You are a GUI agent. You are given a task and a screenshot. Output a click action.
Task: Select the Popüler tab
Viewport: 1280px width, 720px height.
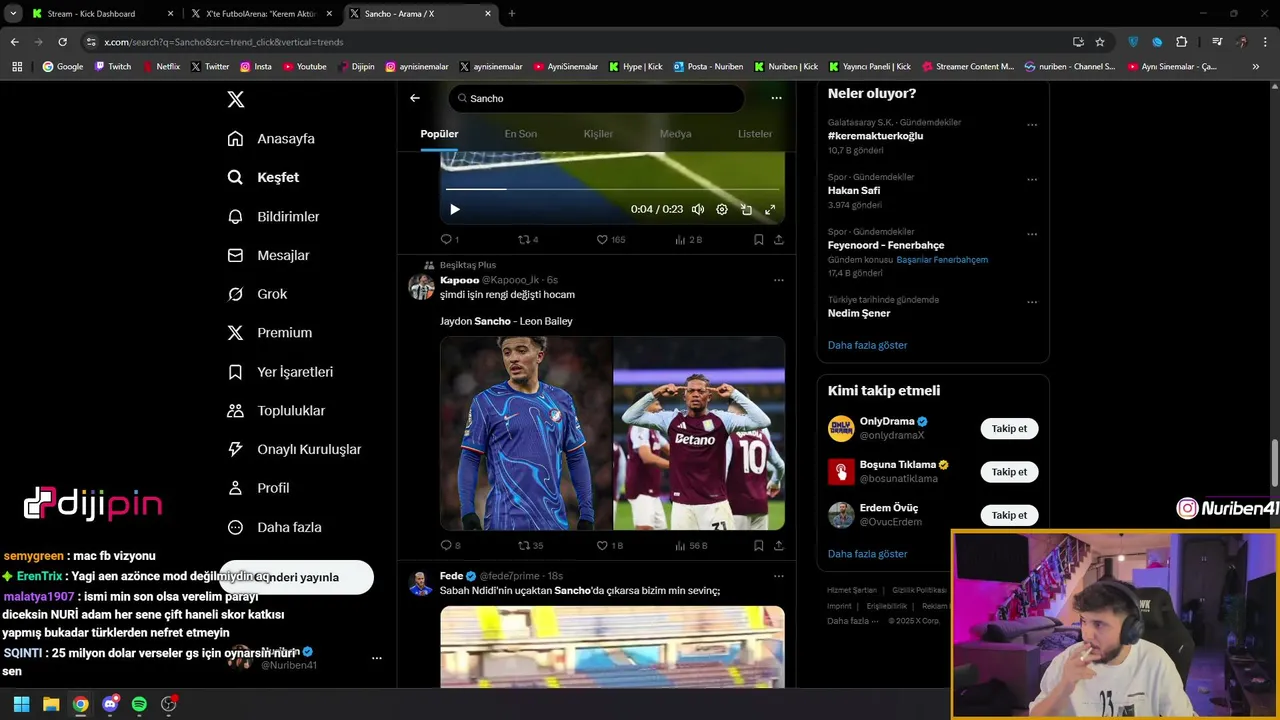coord(439,134)
